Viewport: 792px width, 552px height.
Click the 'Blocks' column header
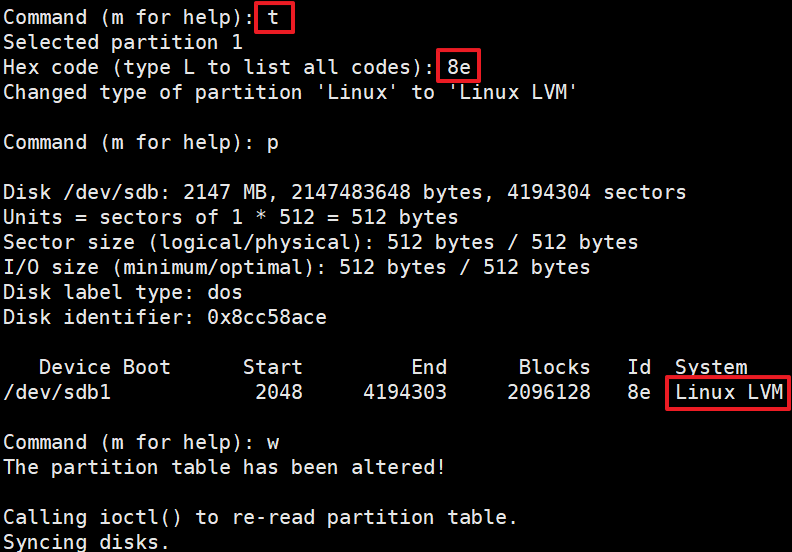pos(554,367)
